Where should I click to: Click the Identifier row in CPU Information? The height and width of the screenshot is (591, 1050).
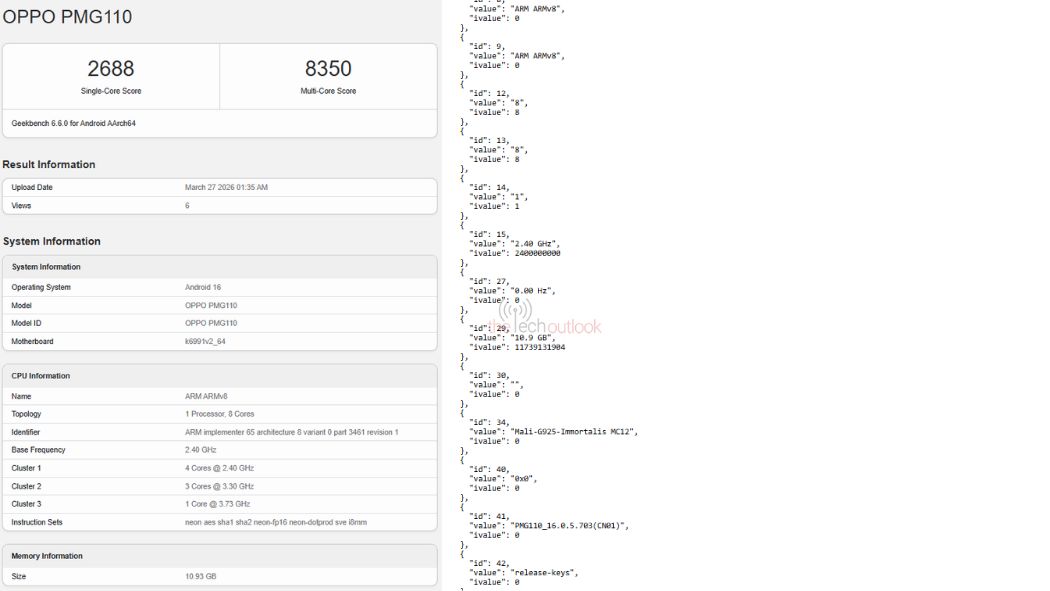click(x=219, y=432)
